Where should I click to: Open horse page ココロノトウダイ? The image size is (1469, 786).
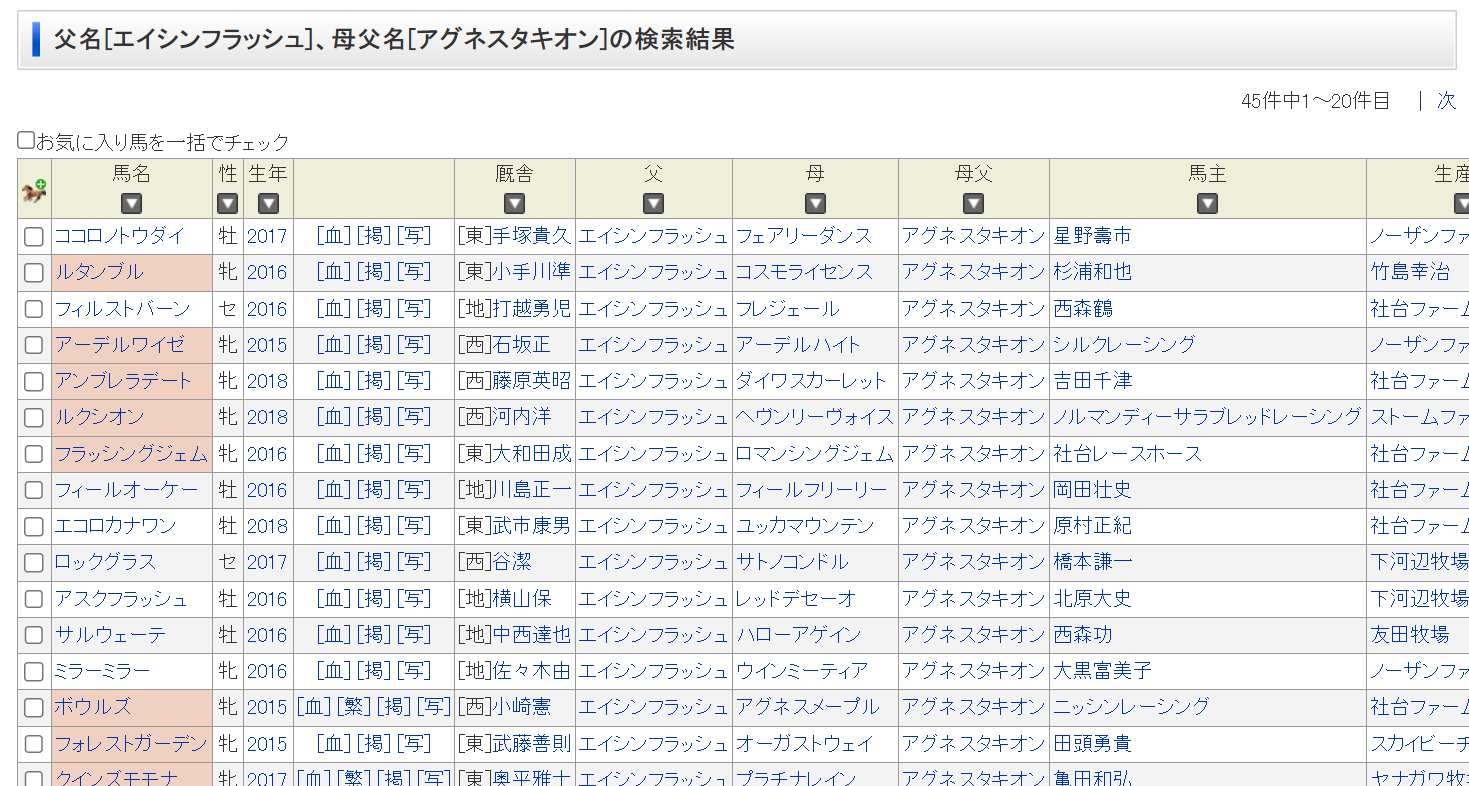(x=120, y=236)
